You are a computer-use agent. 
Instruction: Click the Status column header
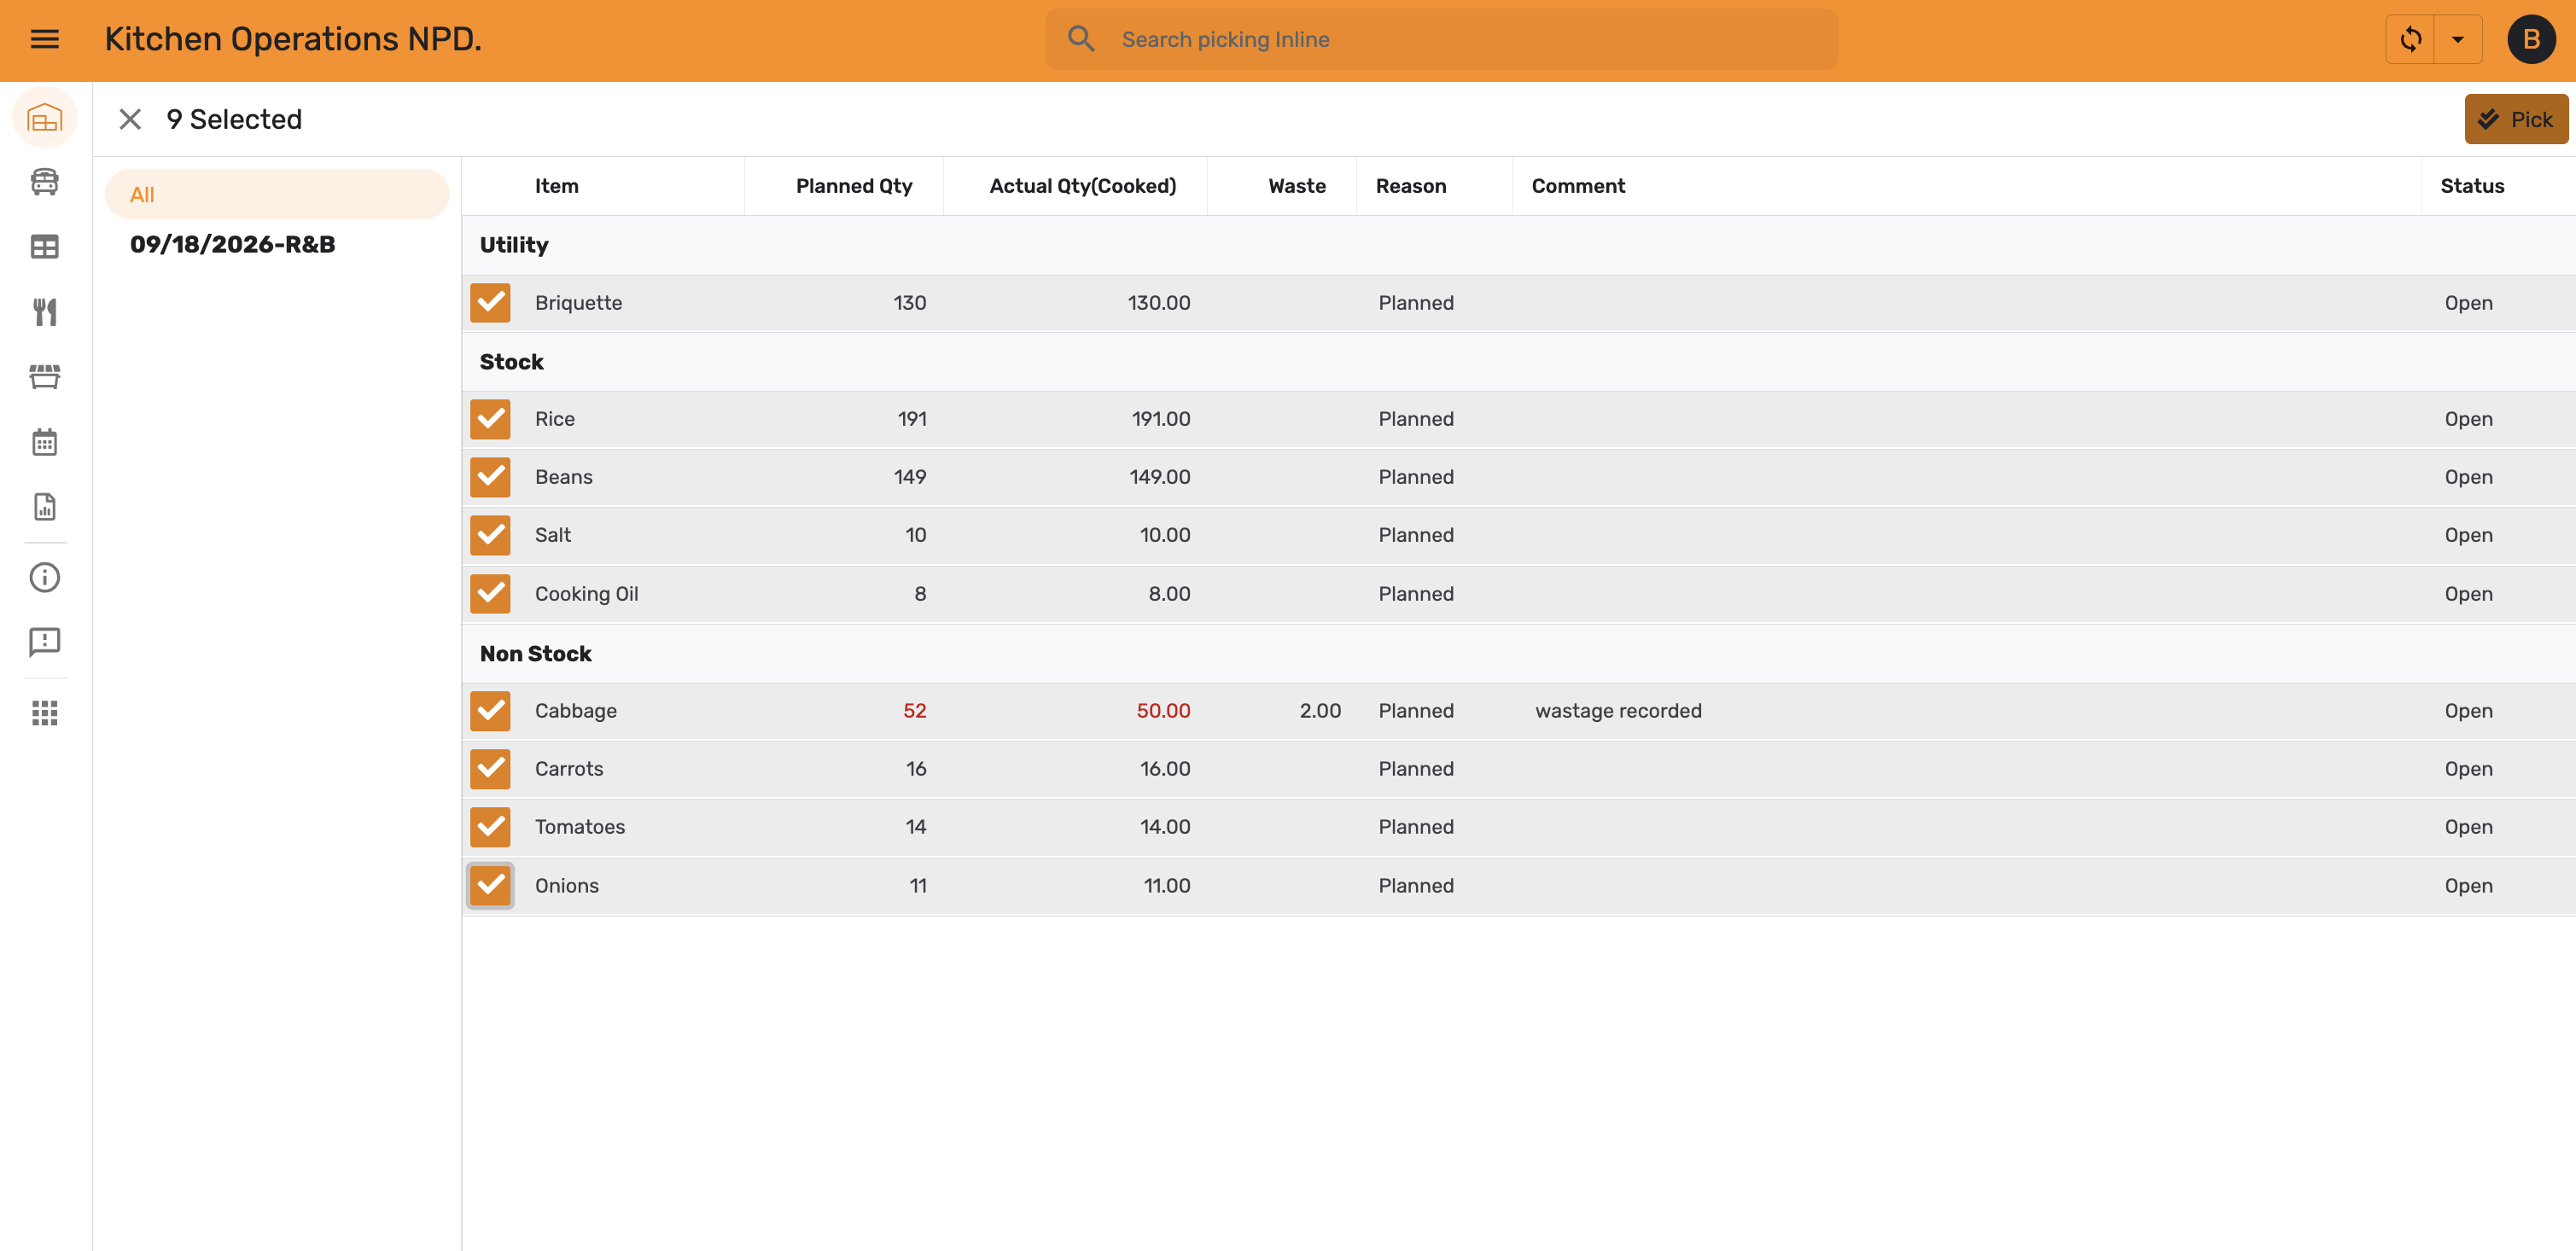(x=2472, y=186)
